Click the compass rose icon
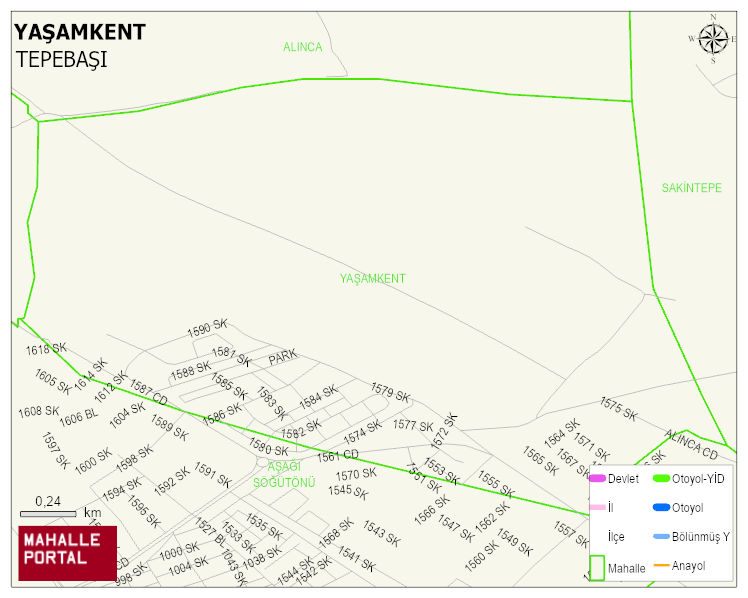748x598 pixels. coord(714,39)
